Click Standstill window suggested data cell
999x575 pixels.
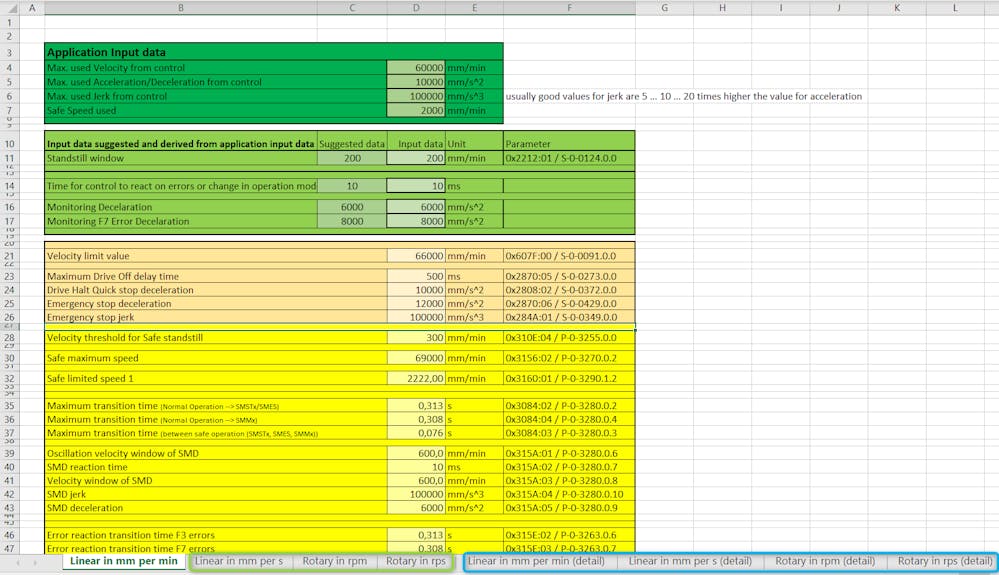coord(352,158)
